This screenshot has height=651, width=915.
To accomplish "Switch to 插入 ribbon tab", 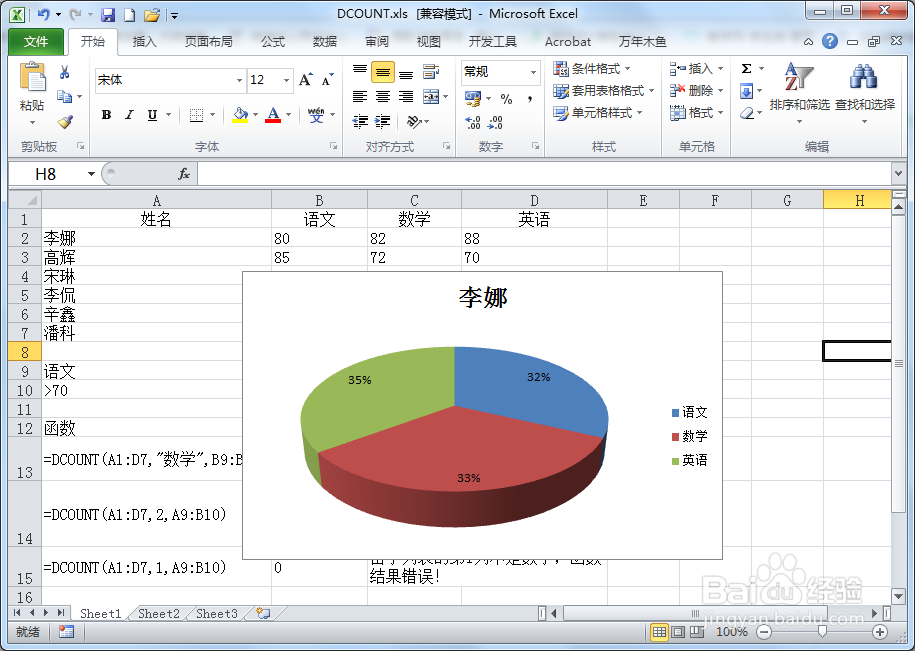I will click(144, 41).
